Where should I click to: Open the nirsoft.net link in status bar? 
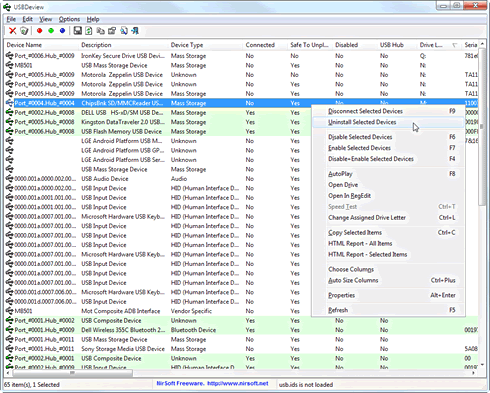pyautogui.click(x=238, y=384)
